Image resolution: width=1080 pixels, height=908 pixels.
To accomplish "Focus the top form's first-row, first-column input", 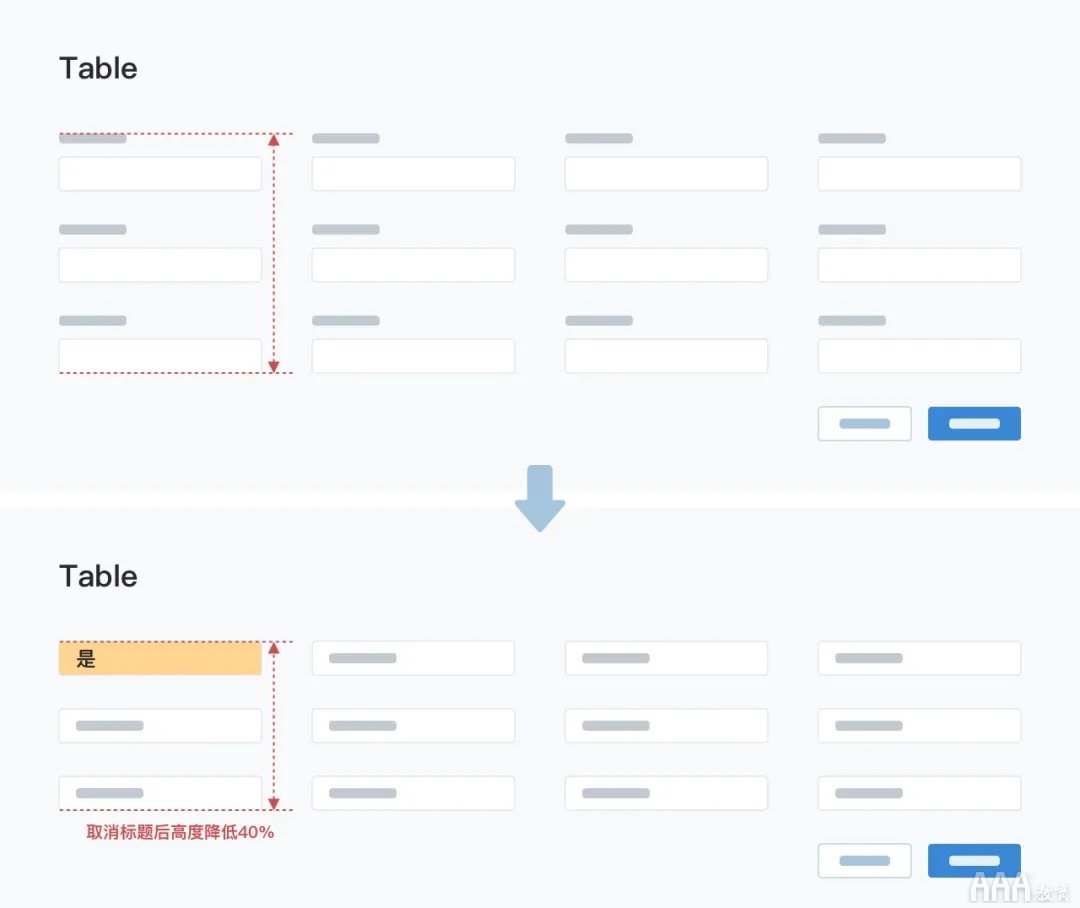I will (160, 174).
